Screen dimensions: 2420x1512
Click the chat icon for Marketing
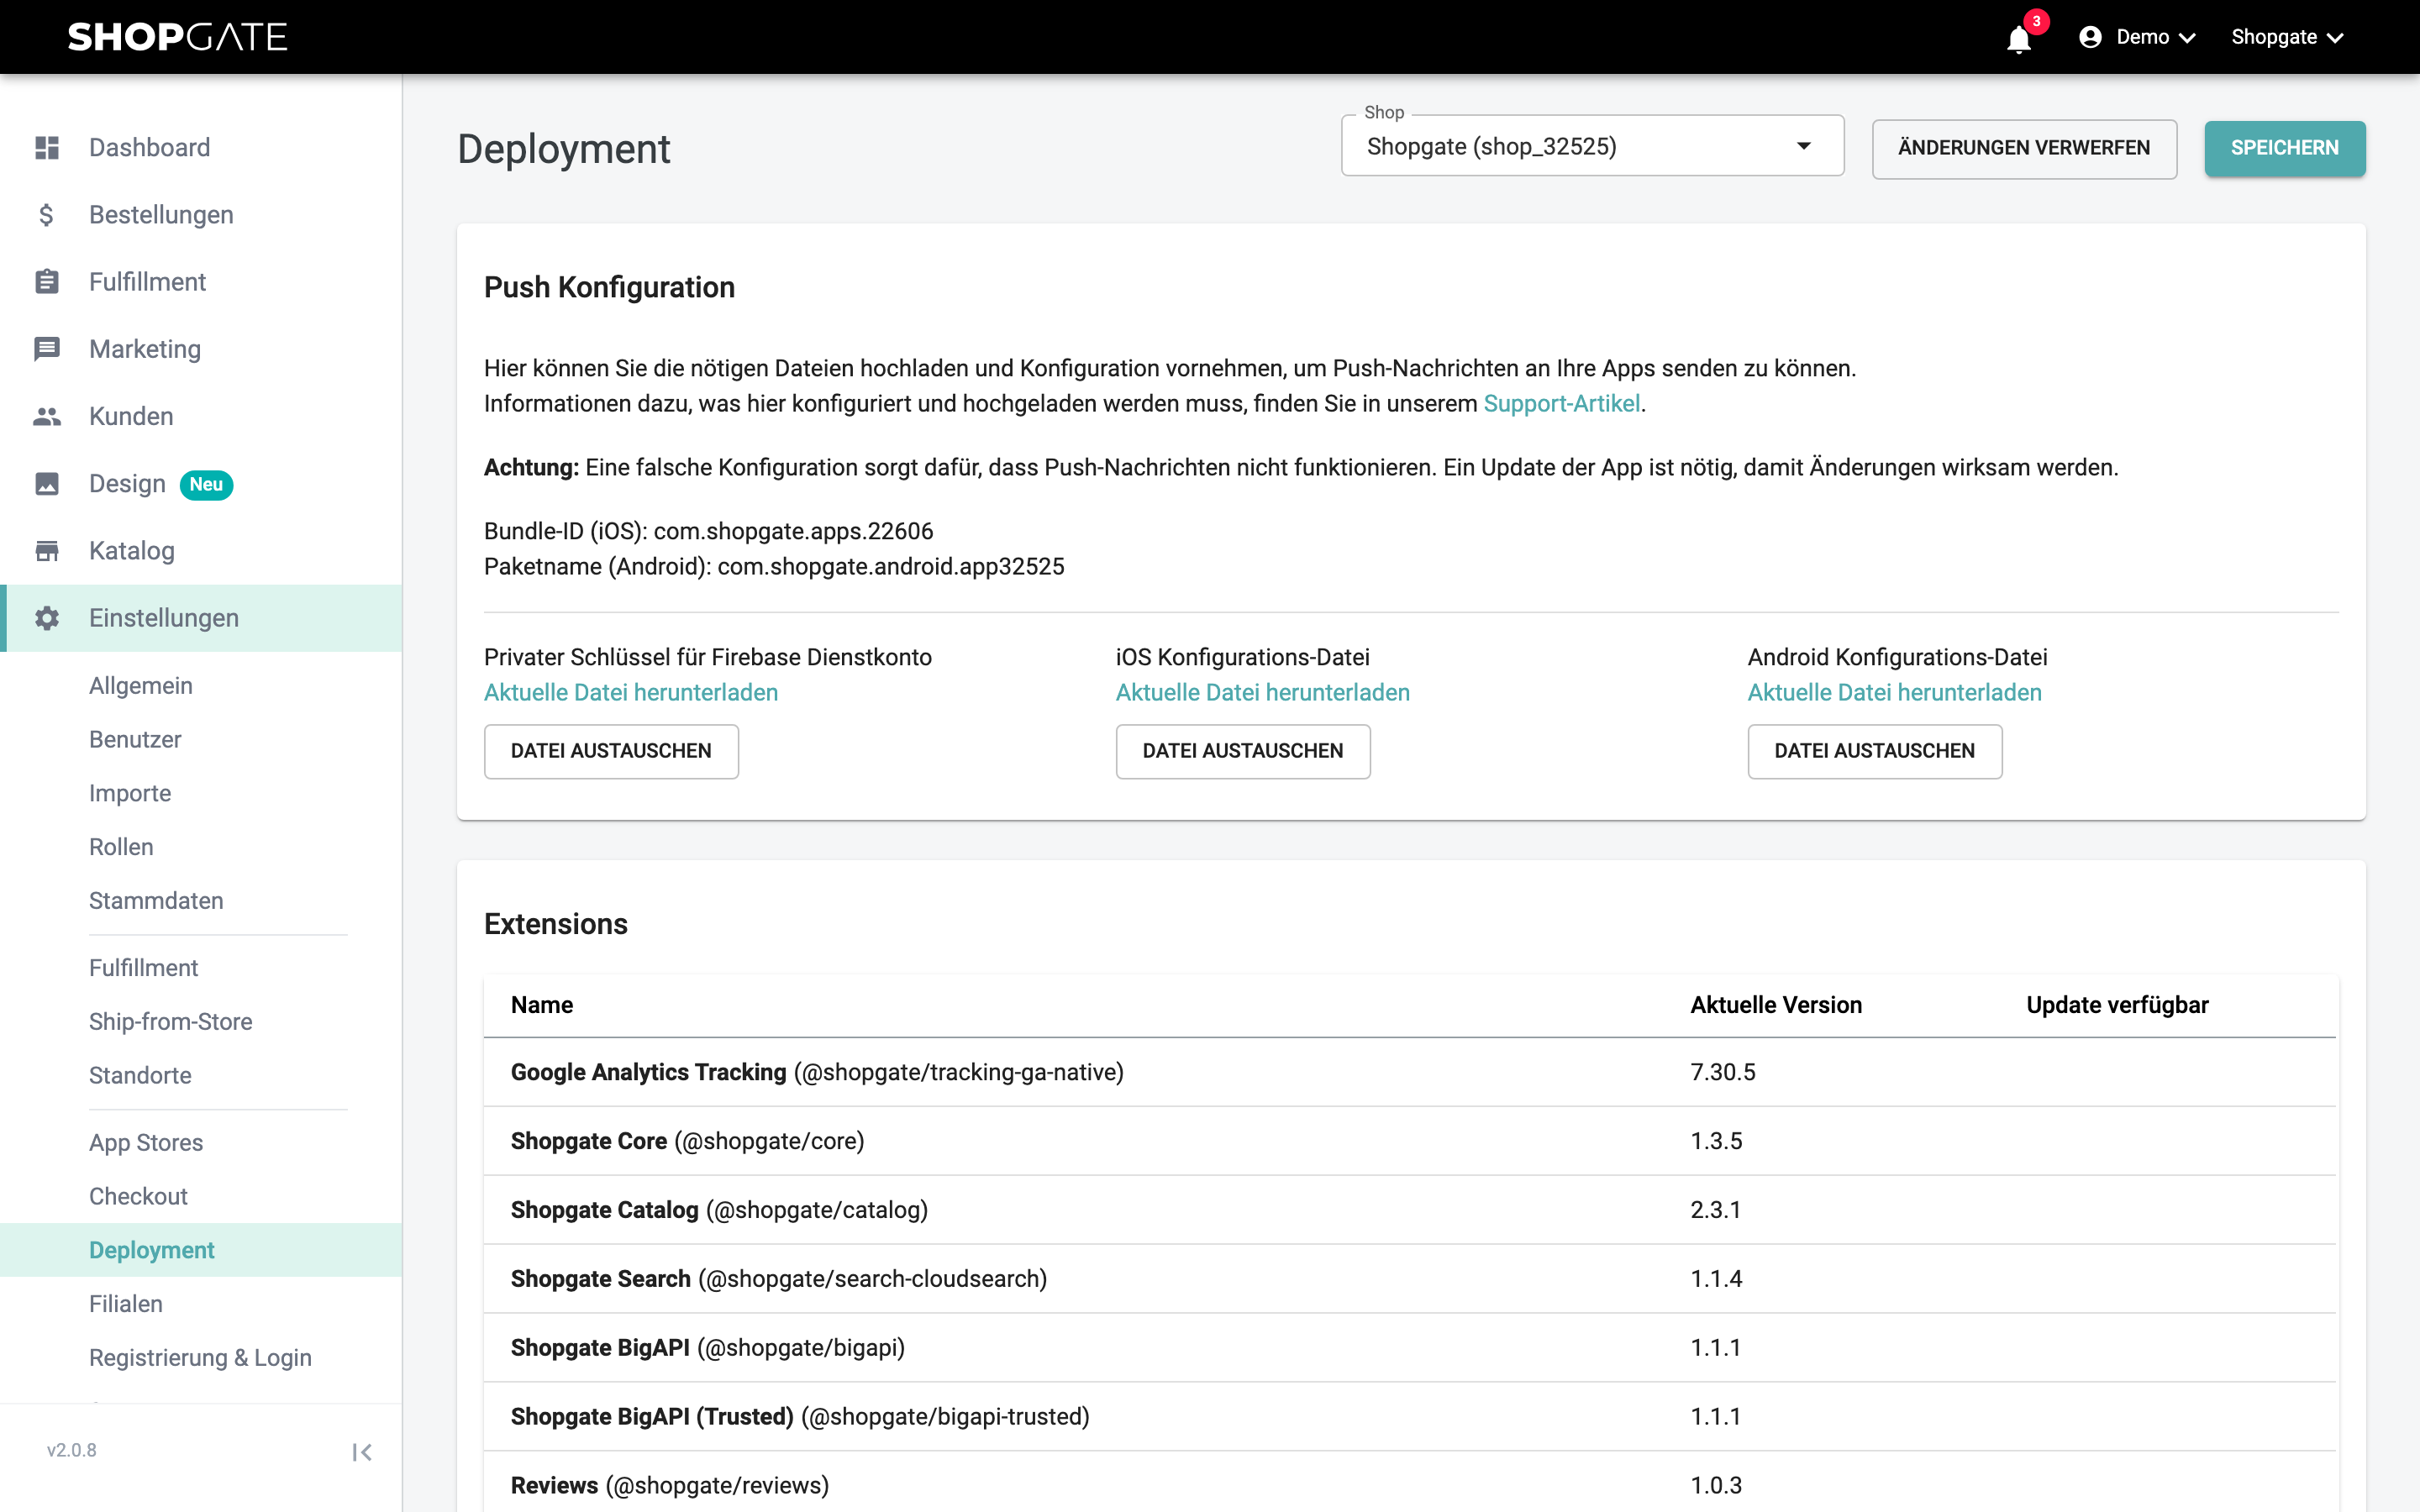[x=47, y=349]
